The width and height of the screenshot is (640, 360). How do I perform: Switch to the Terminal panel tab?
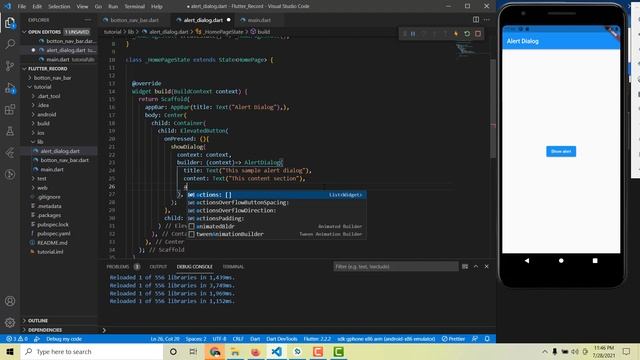click(x=233, y=267)
